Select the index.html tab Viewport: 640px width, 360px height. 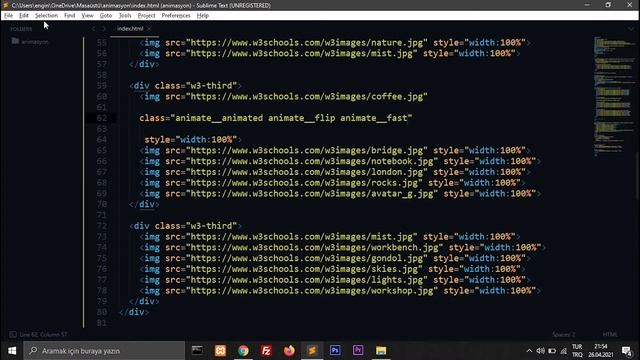pos(130,29)
